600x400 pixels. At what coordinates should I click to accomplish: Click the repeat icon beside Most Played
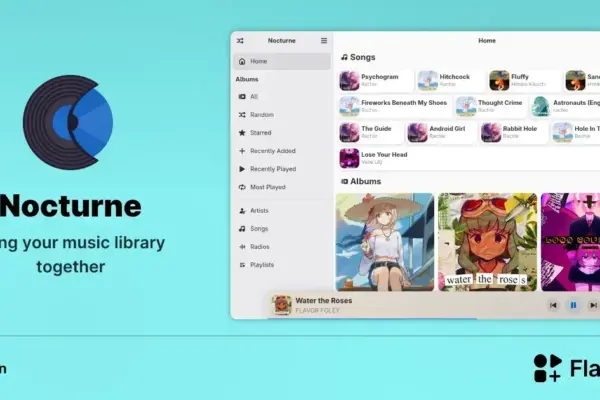pyautogui.click(x=242, y=187)
